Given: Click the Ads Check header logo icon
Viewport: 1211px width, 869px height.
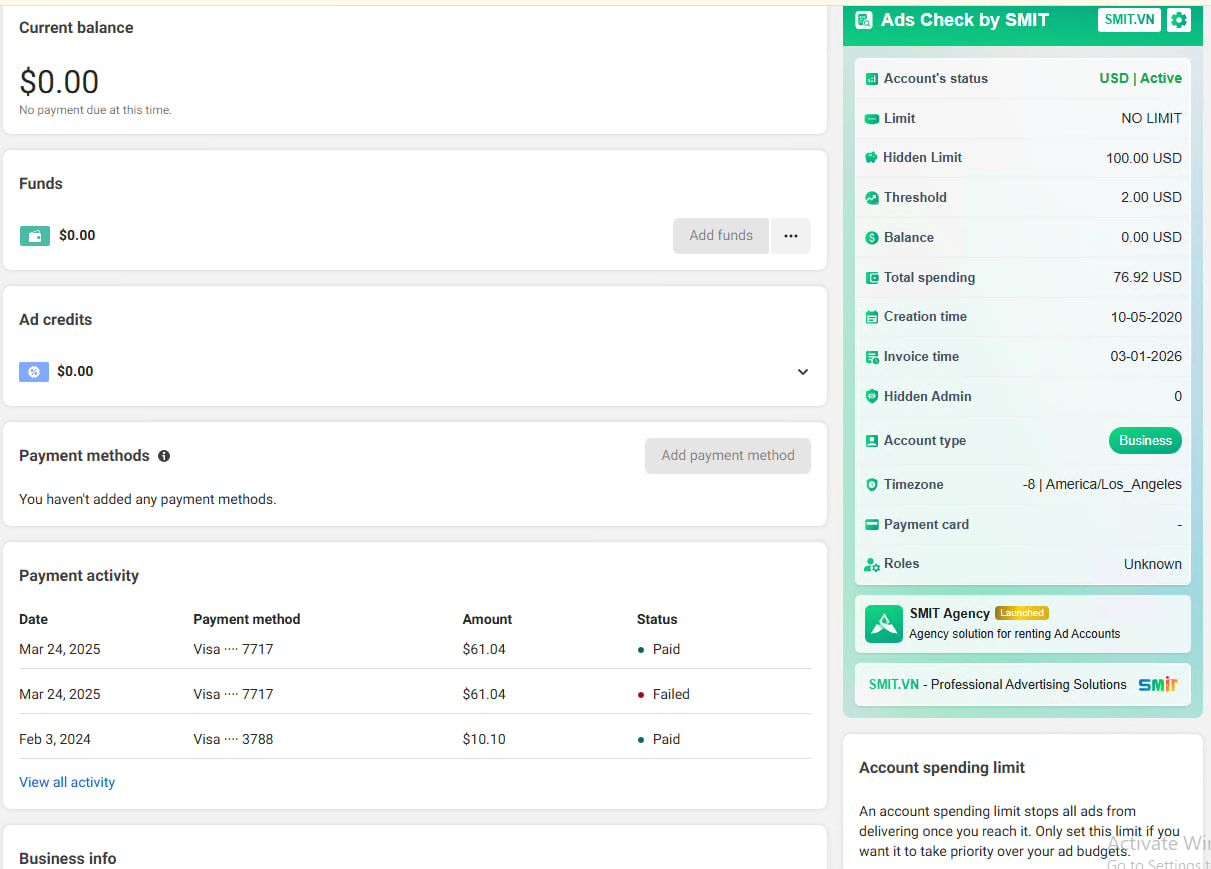Looking at the screenshot, I should click(864, 20).
